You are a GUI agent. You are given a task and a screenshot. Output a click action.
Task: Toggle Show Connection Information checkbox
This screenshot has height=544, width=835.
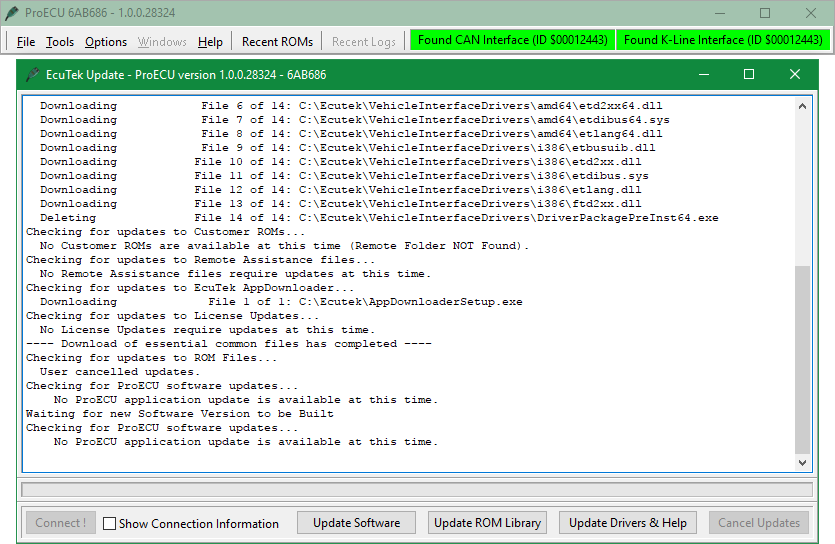109,523
